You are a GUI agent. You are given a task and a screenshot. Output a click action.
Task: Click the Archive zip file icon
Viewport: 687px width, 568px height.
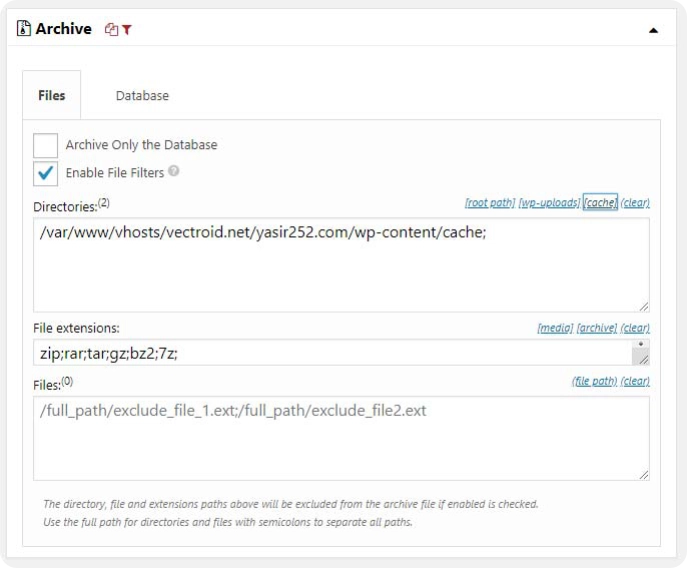click(x=24, y=28)
